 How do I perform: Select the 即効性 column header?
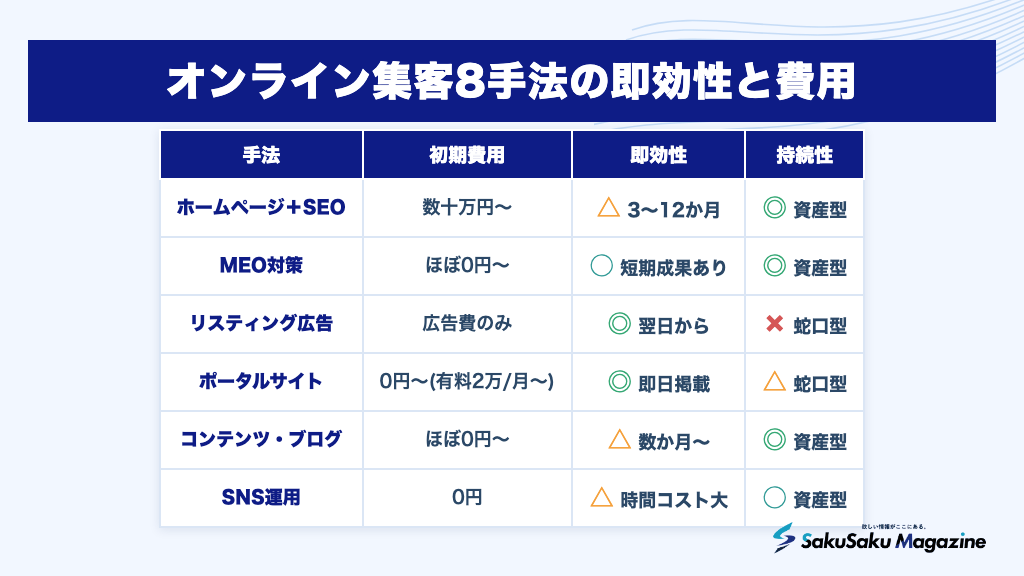(658, 155)
